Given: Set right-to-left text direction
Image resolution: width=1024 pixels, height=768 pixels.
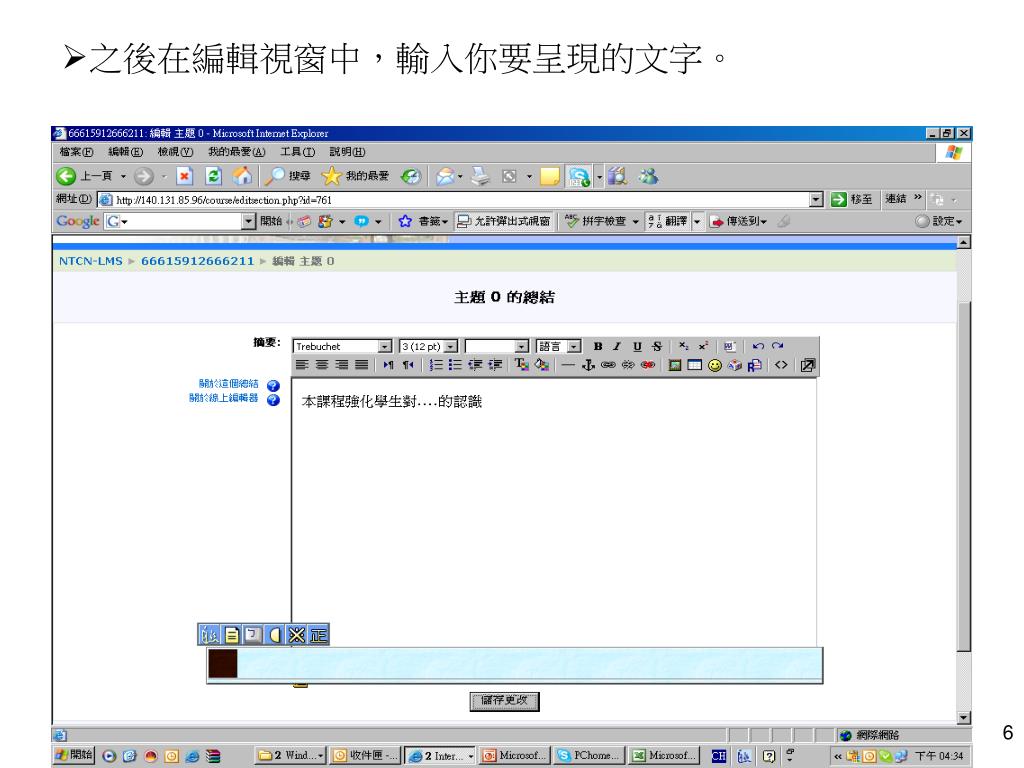Looking at the screenshot, I should [x=408, y=365].
